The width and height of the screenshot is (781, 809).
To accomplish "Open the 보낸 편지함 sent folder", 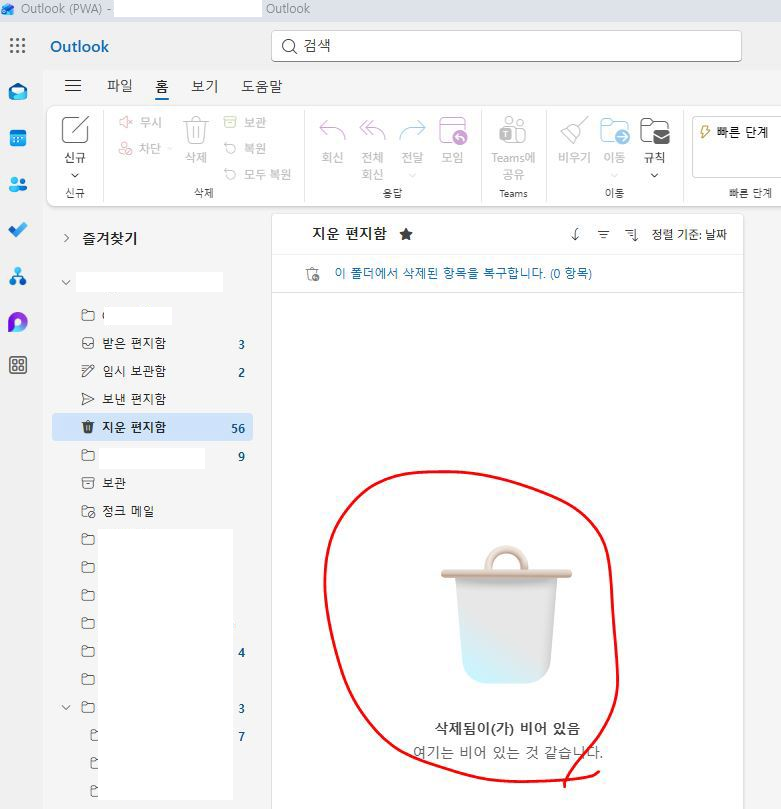I will point(152,399).
